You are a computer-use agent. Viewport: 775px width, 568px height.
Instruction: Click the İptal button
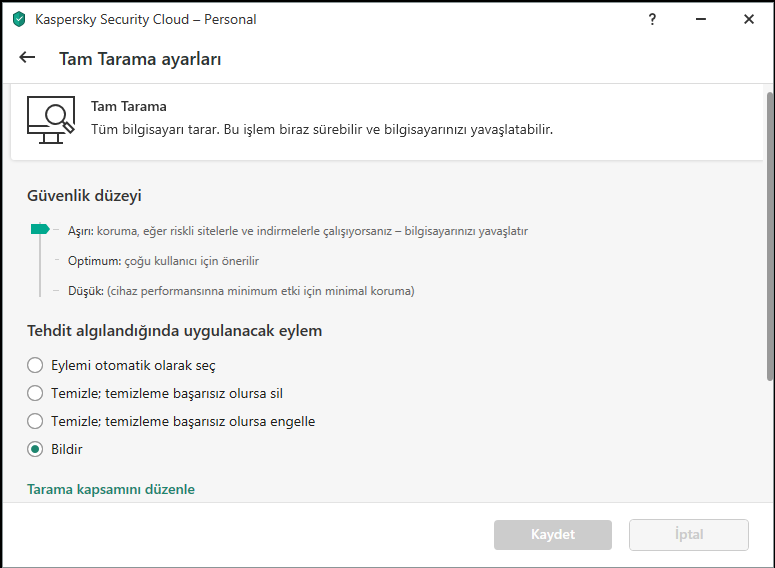(689, 534)
